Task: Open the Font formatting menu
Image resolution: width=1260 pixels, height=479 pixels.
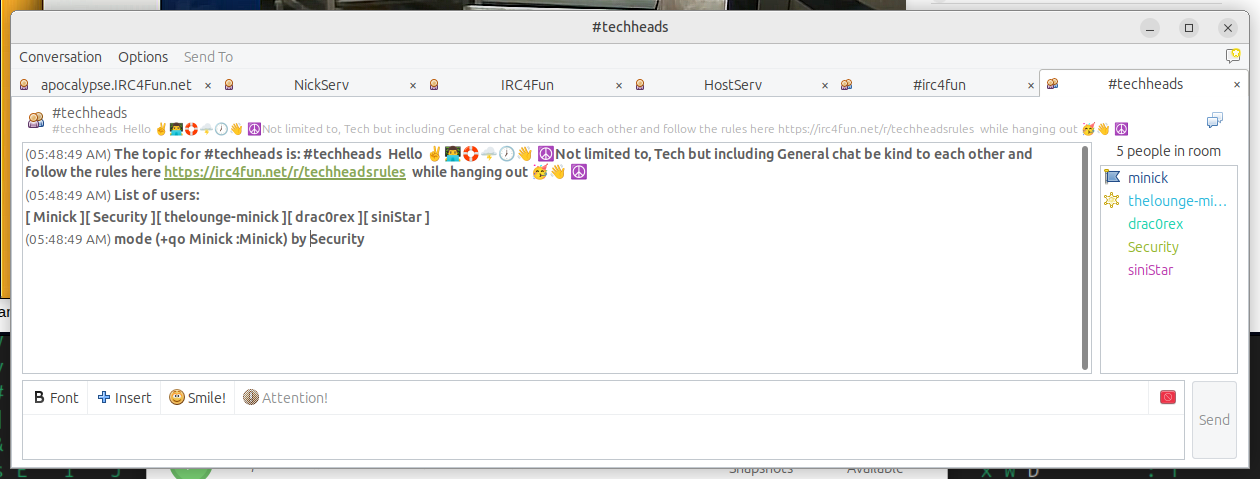Action: click(x=56, y=398)
